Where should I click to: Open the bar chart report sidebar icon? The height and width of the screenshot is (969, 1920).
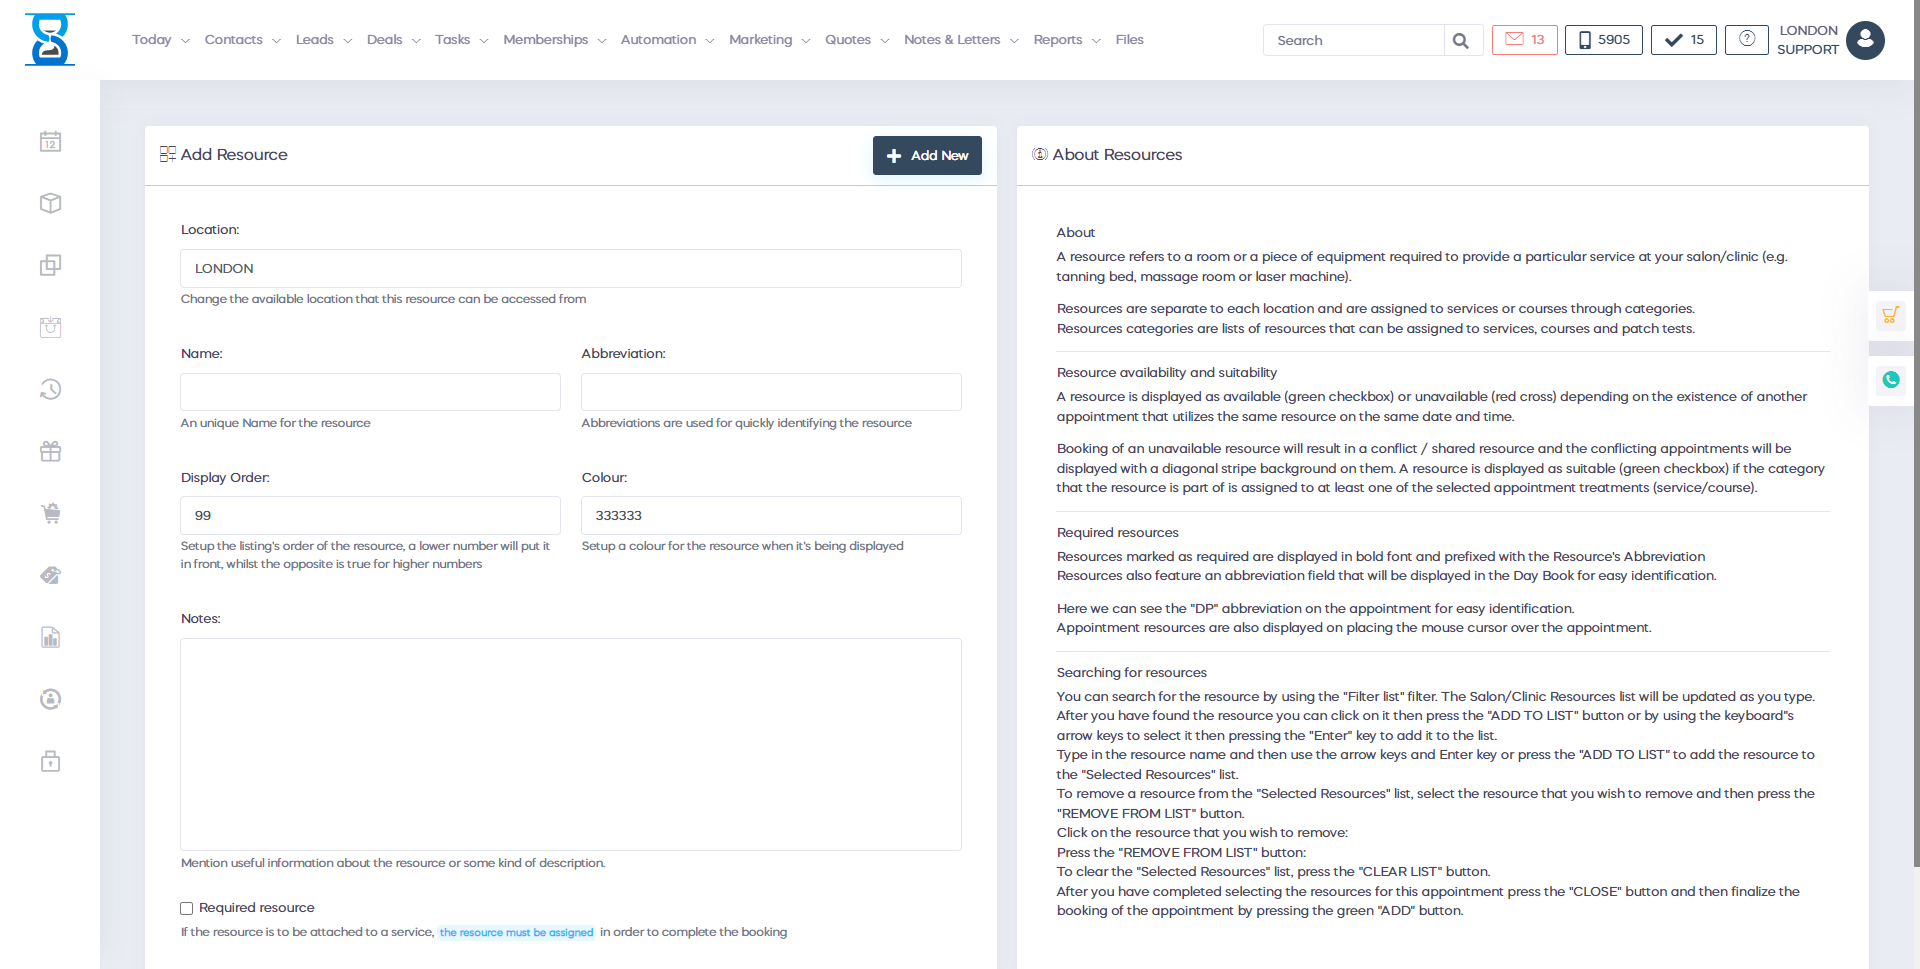point(51,638)
